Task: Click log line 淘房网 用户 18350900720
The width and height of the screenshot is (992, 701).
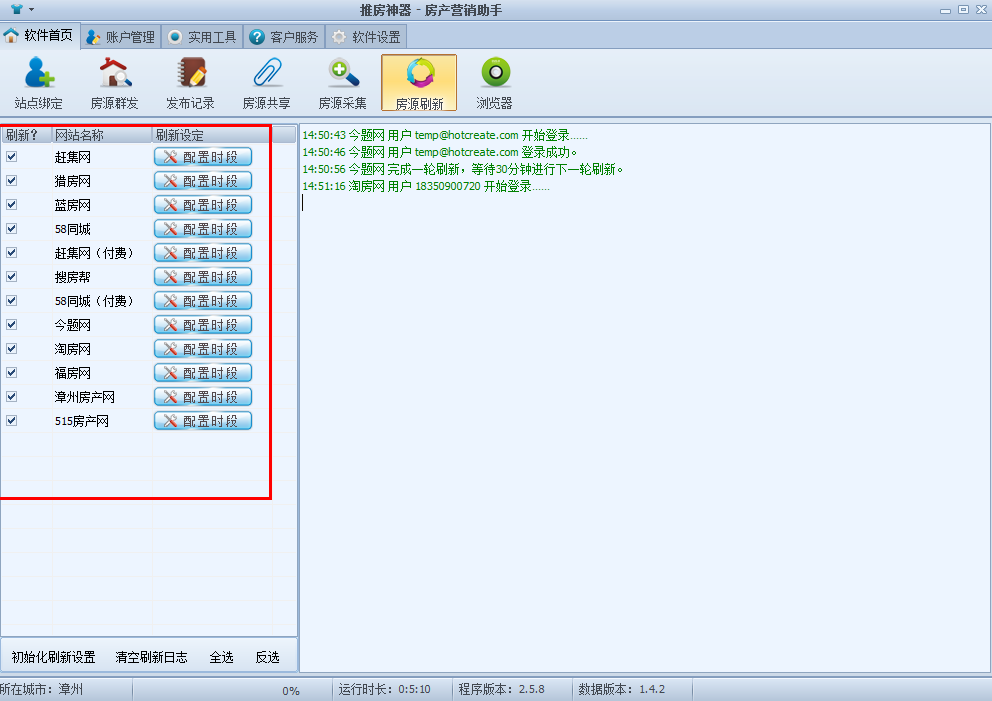Action: click(426, 187)
